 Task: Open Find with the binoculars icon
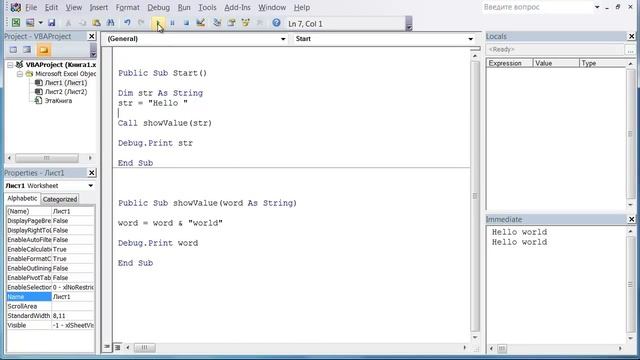pyautogui.click(x=110, y=23)
